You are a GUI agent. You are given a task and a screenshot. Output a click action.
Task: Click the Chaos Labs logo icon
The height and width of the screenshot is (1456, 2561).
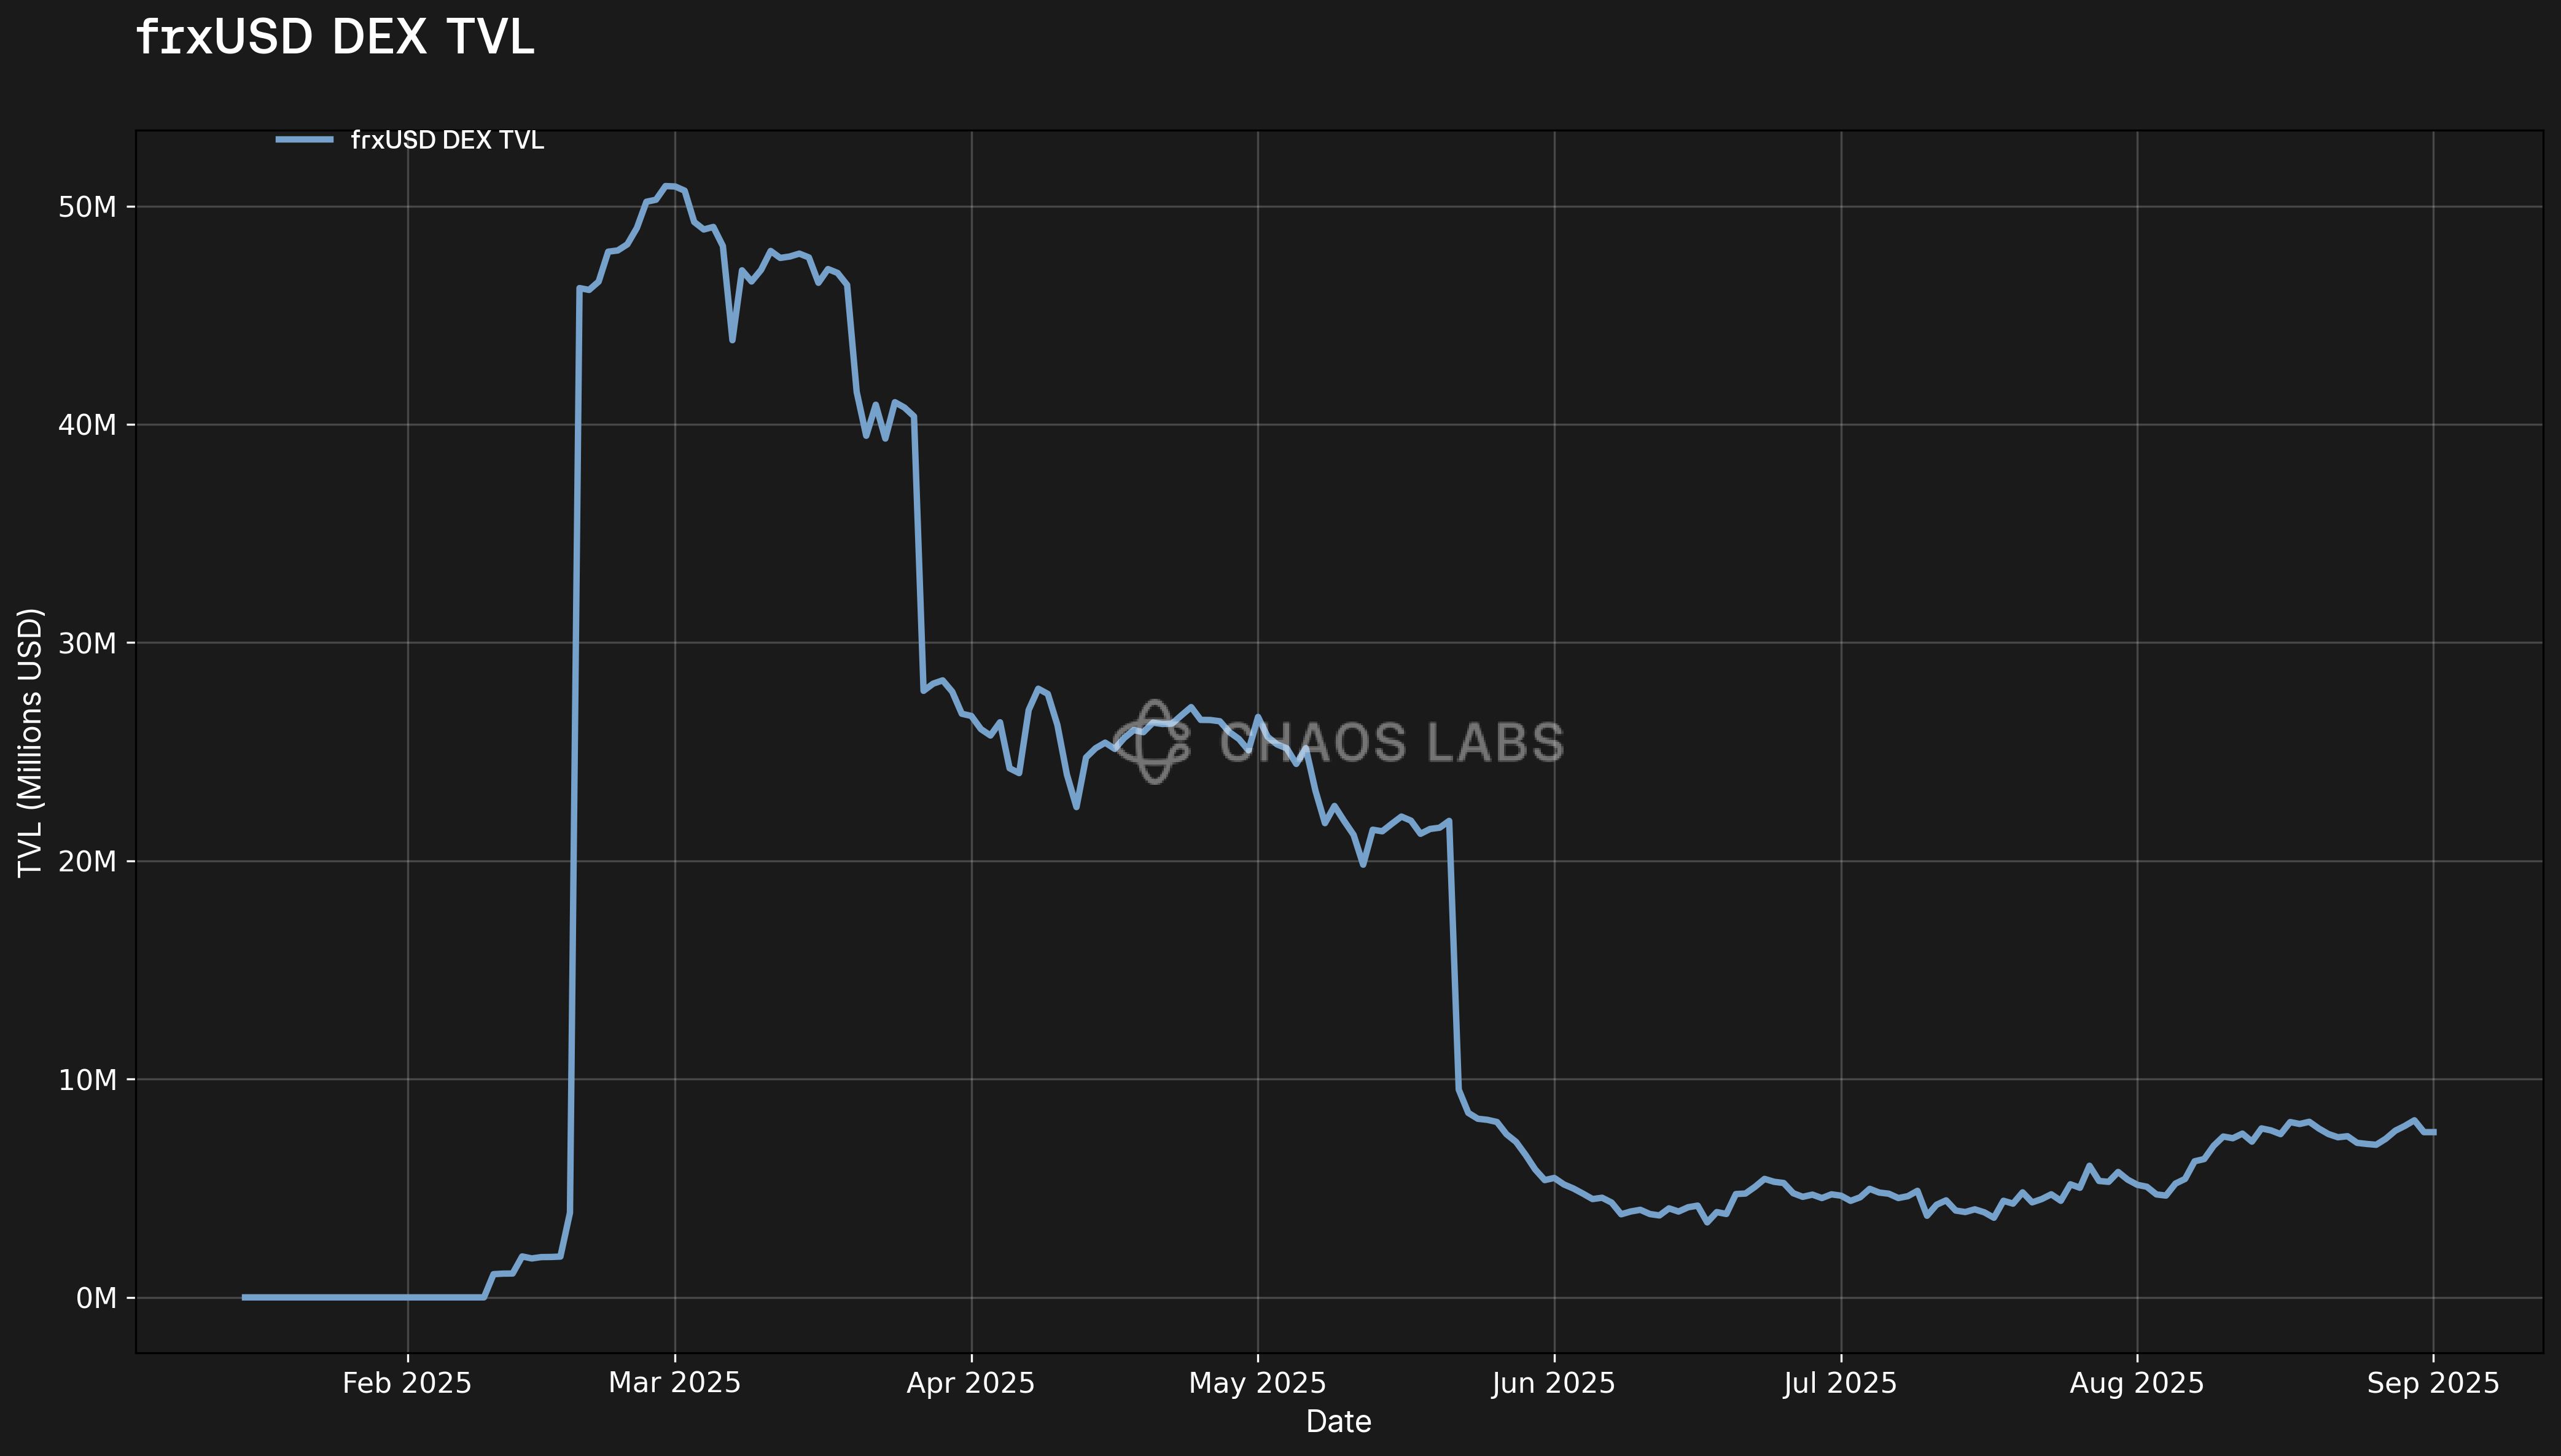point(1153,741)
